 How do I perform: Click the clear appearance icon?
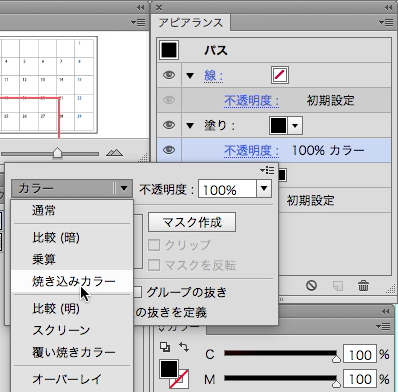pos(311,286)
